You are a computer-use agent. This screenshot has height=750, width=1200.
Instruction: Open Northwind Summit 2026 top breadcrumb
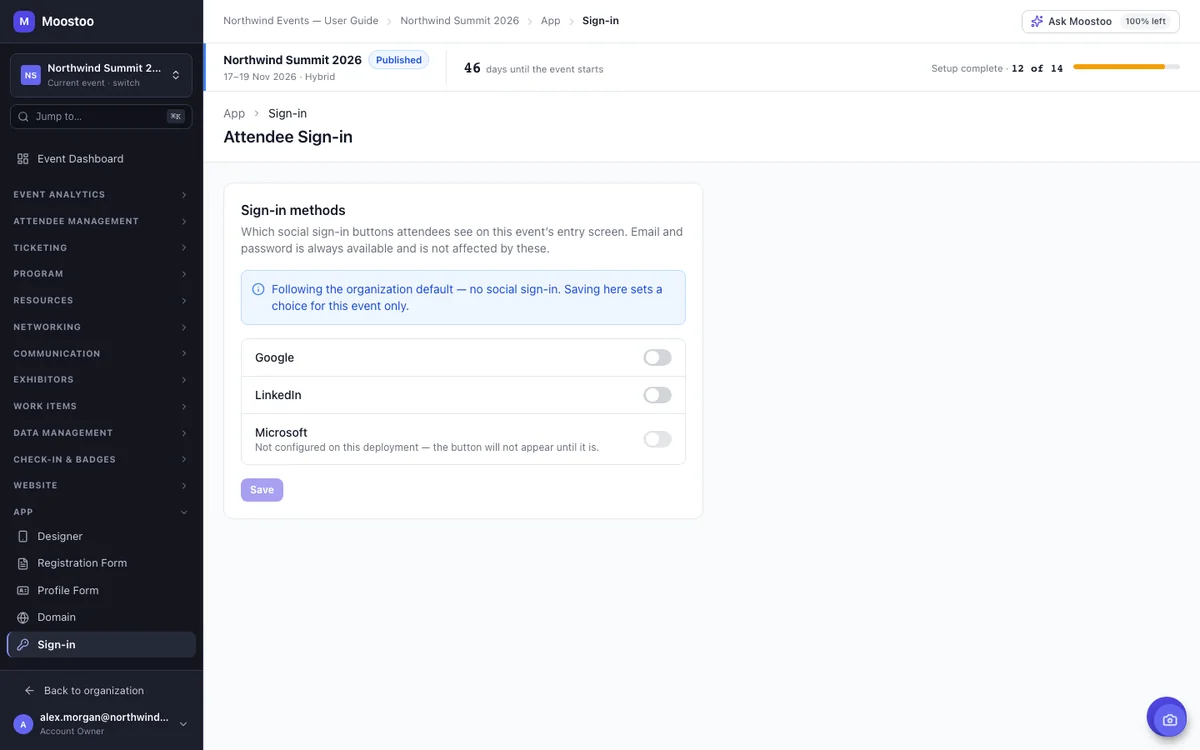coord(459,21)
